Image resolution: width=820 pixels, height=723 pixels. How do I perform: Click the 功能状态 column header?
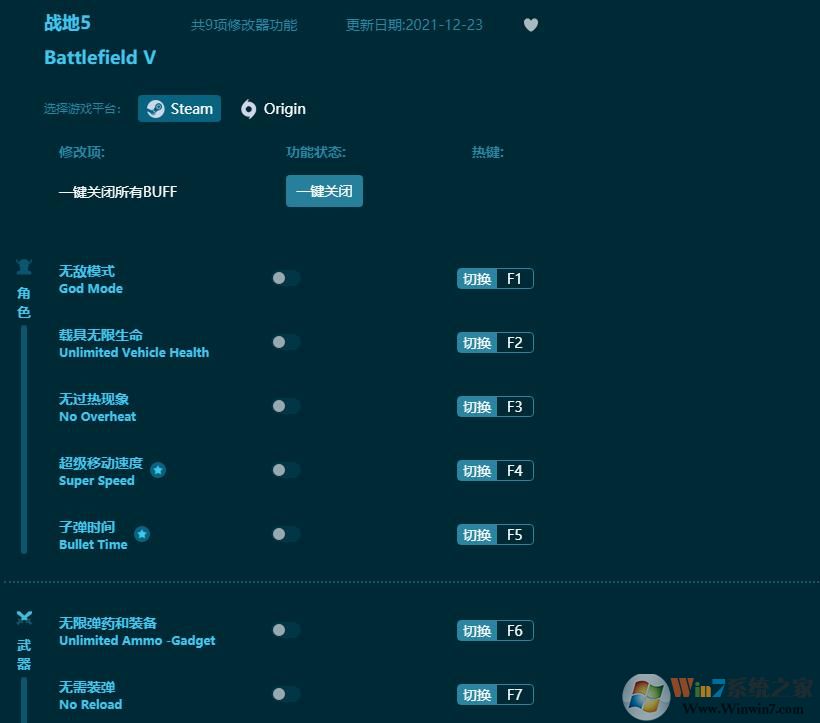coord(316,152)
